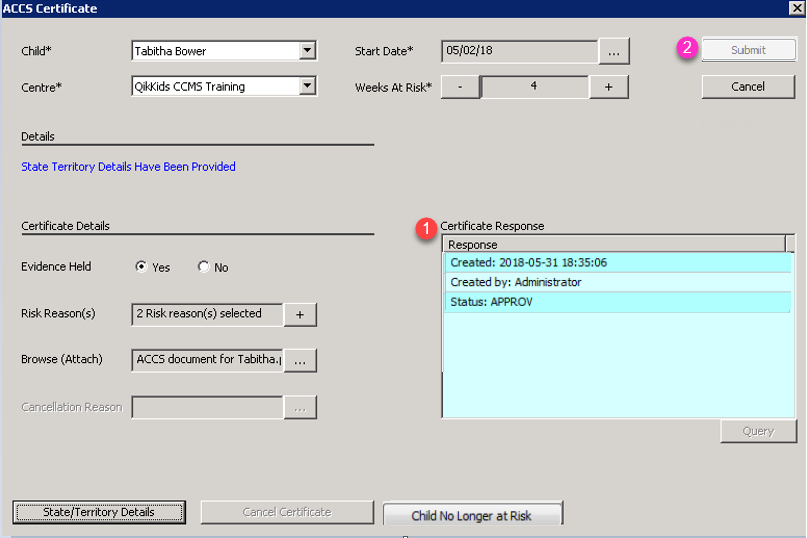Select the Created by: Administrator row
807x538 pixels.
[x=614, y=282]
